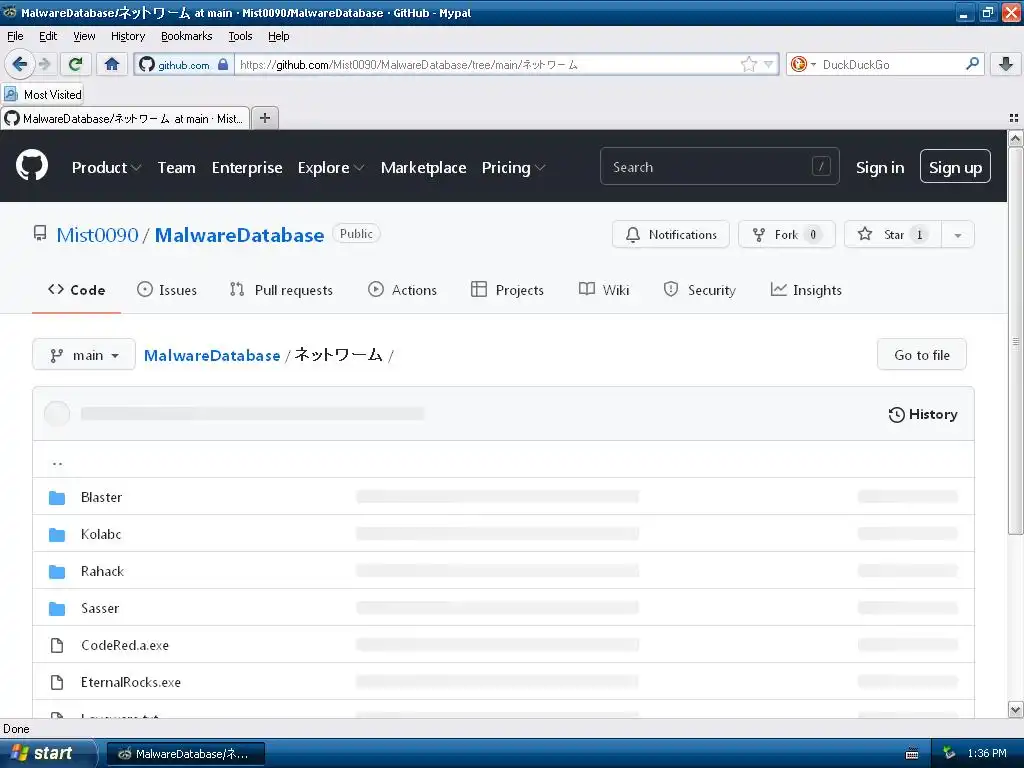
Task: Click the Blaster folder icon
Action: pyautogui.click(x=57, y=498)
